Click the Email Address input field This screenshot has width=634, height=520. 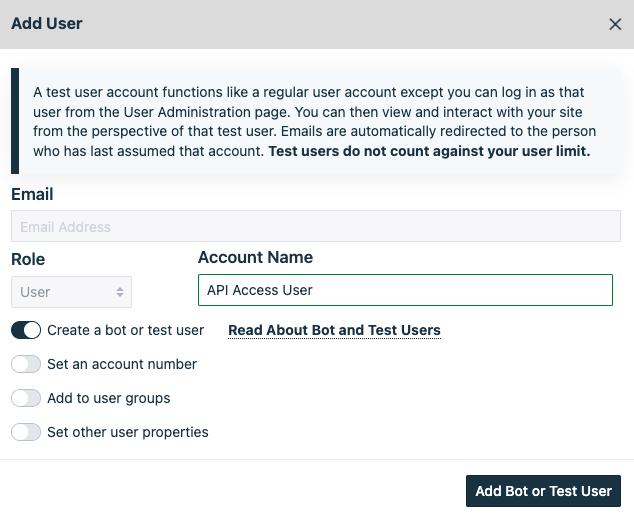[315, 227]
